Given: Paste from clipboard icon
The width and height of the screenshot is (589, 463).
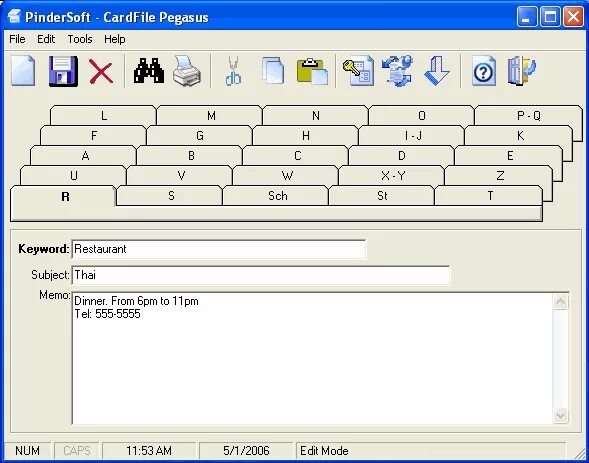Looking at the screenshot, I should [312, 71].
